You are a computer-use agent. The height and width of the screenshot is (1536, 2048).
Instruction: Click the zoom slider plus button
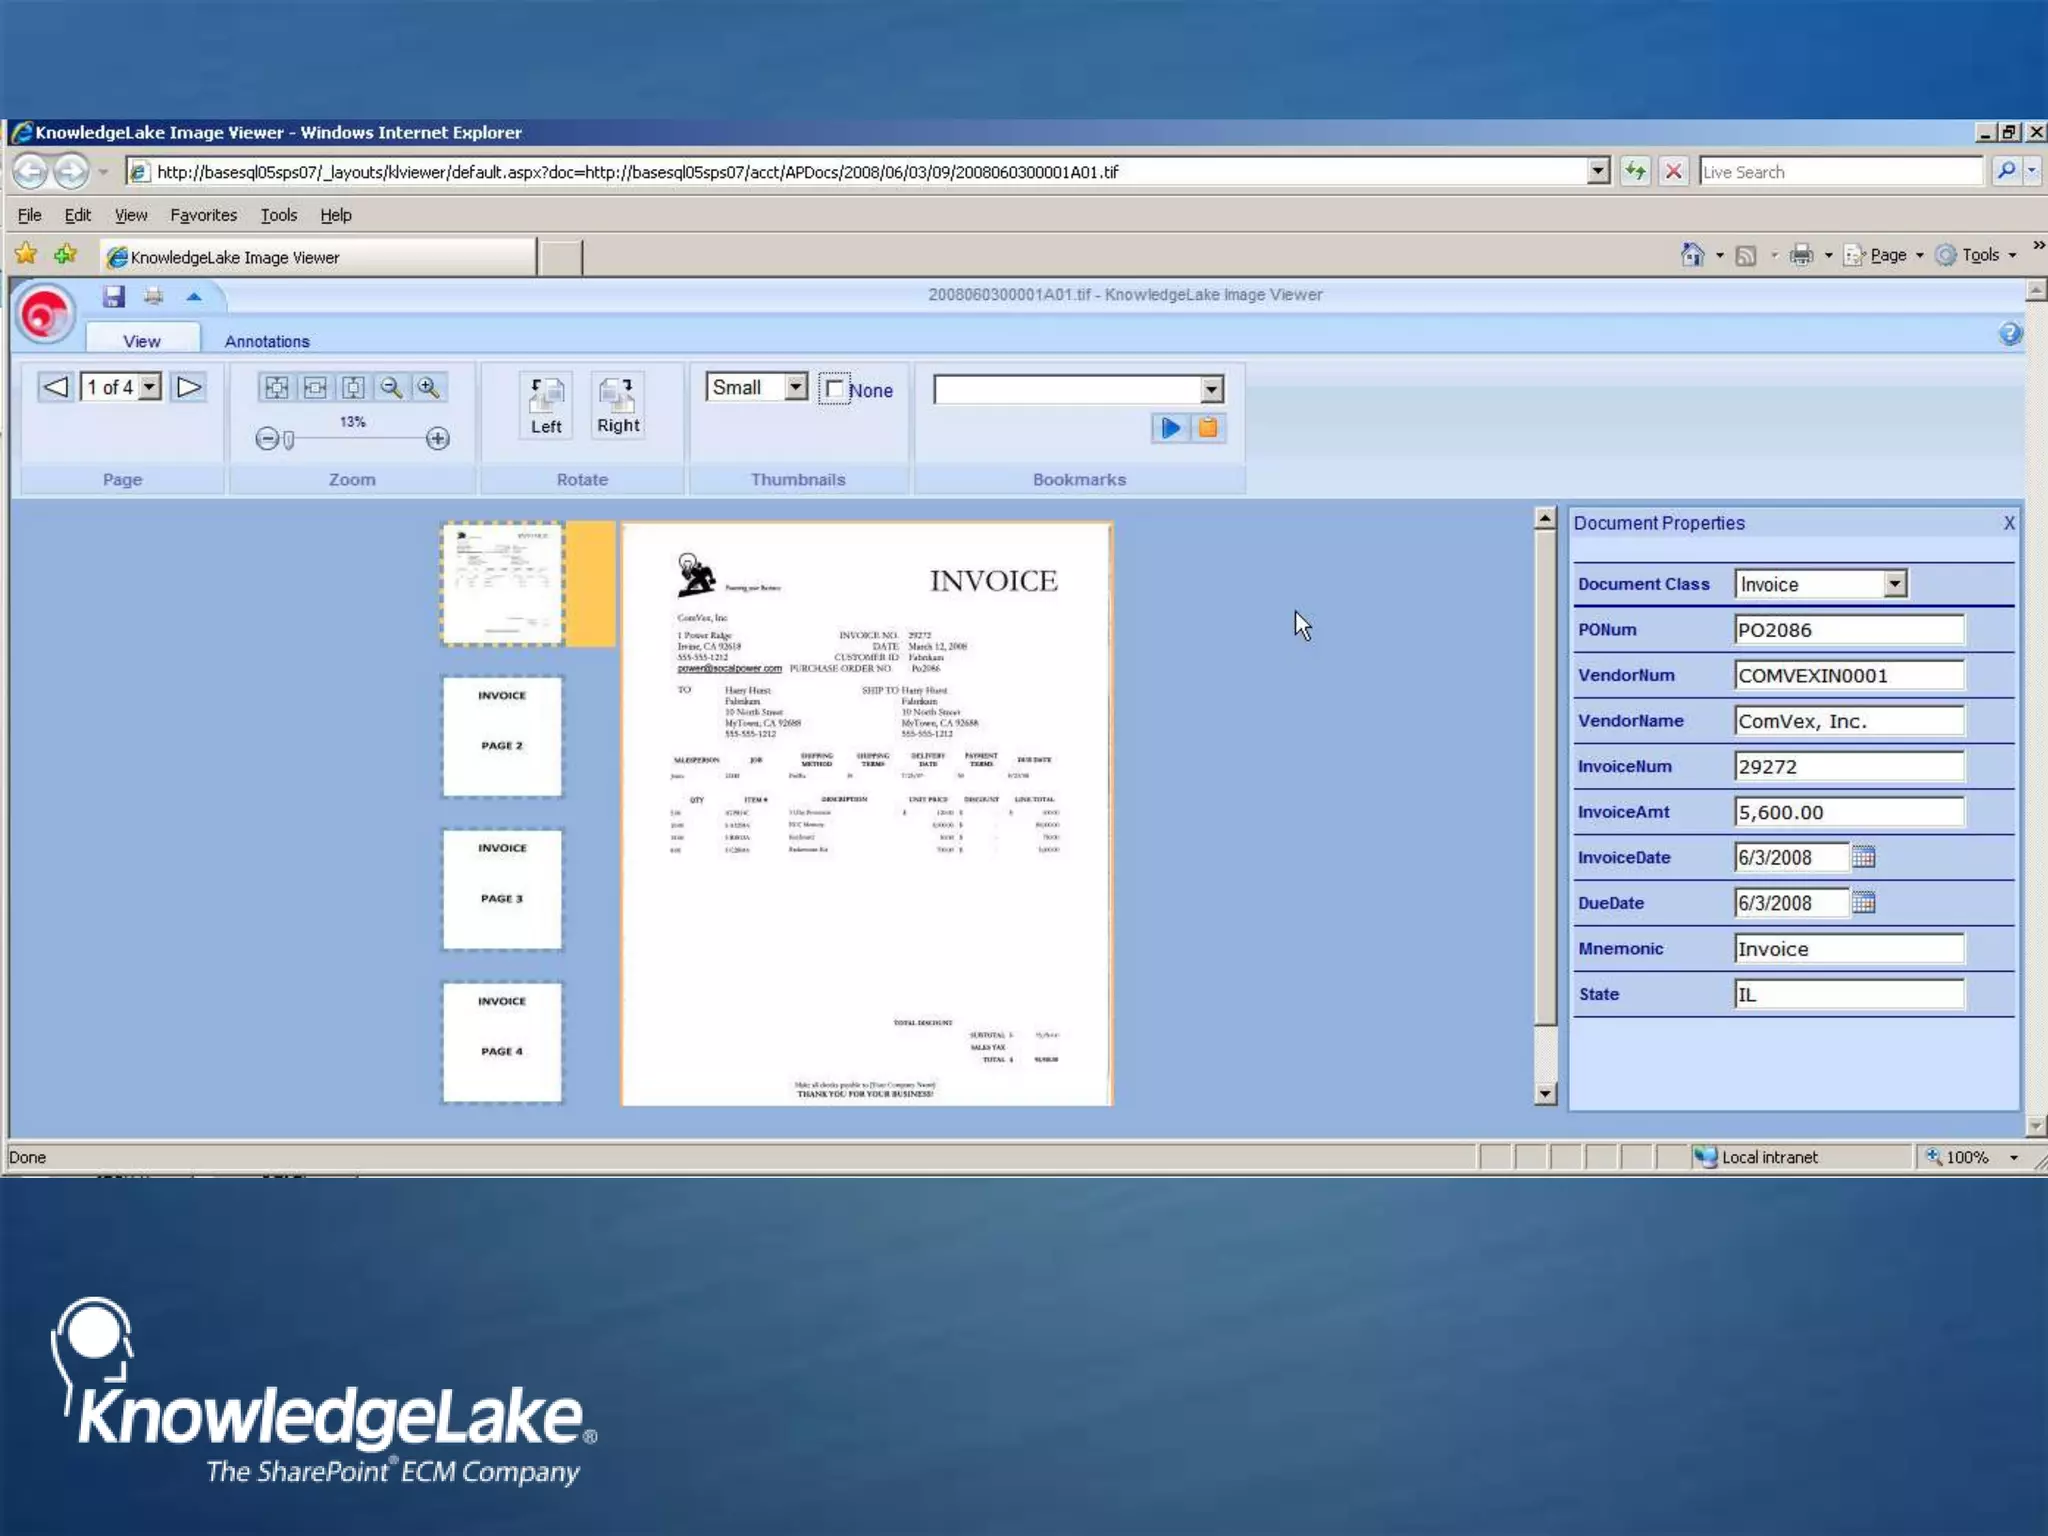tap(437, 439)
